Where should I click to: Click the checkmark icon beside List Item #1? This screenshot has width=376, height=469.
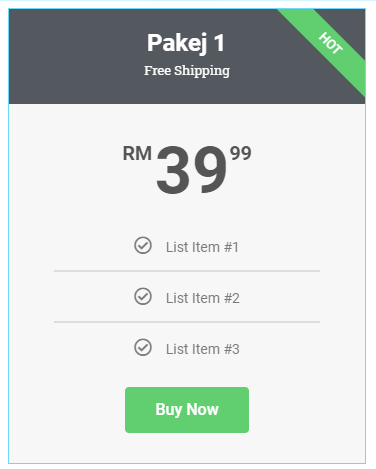[143, 245]
